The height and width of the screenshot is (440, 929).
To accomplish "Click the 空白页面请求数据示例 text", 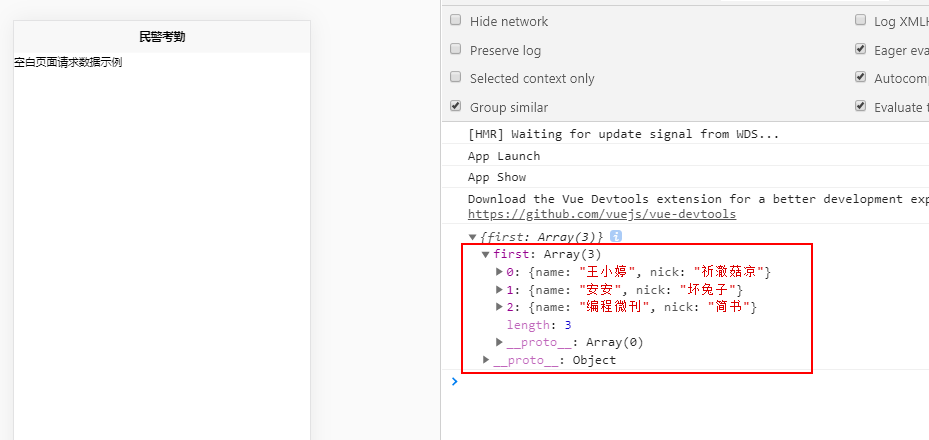I will coord(68,62).
